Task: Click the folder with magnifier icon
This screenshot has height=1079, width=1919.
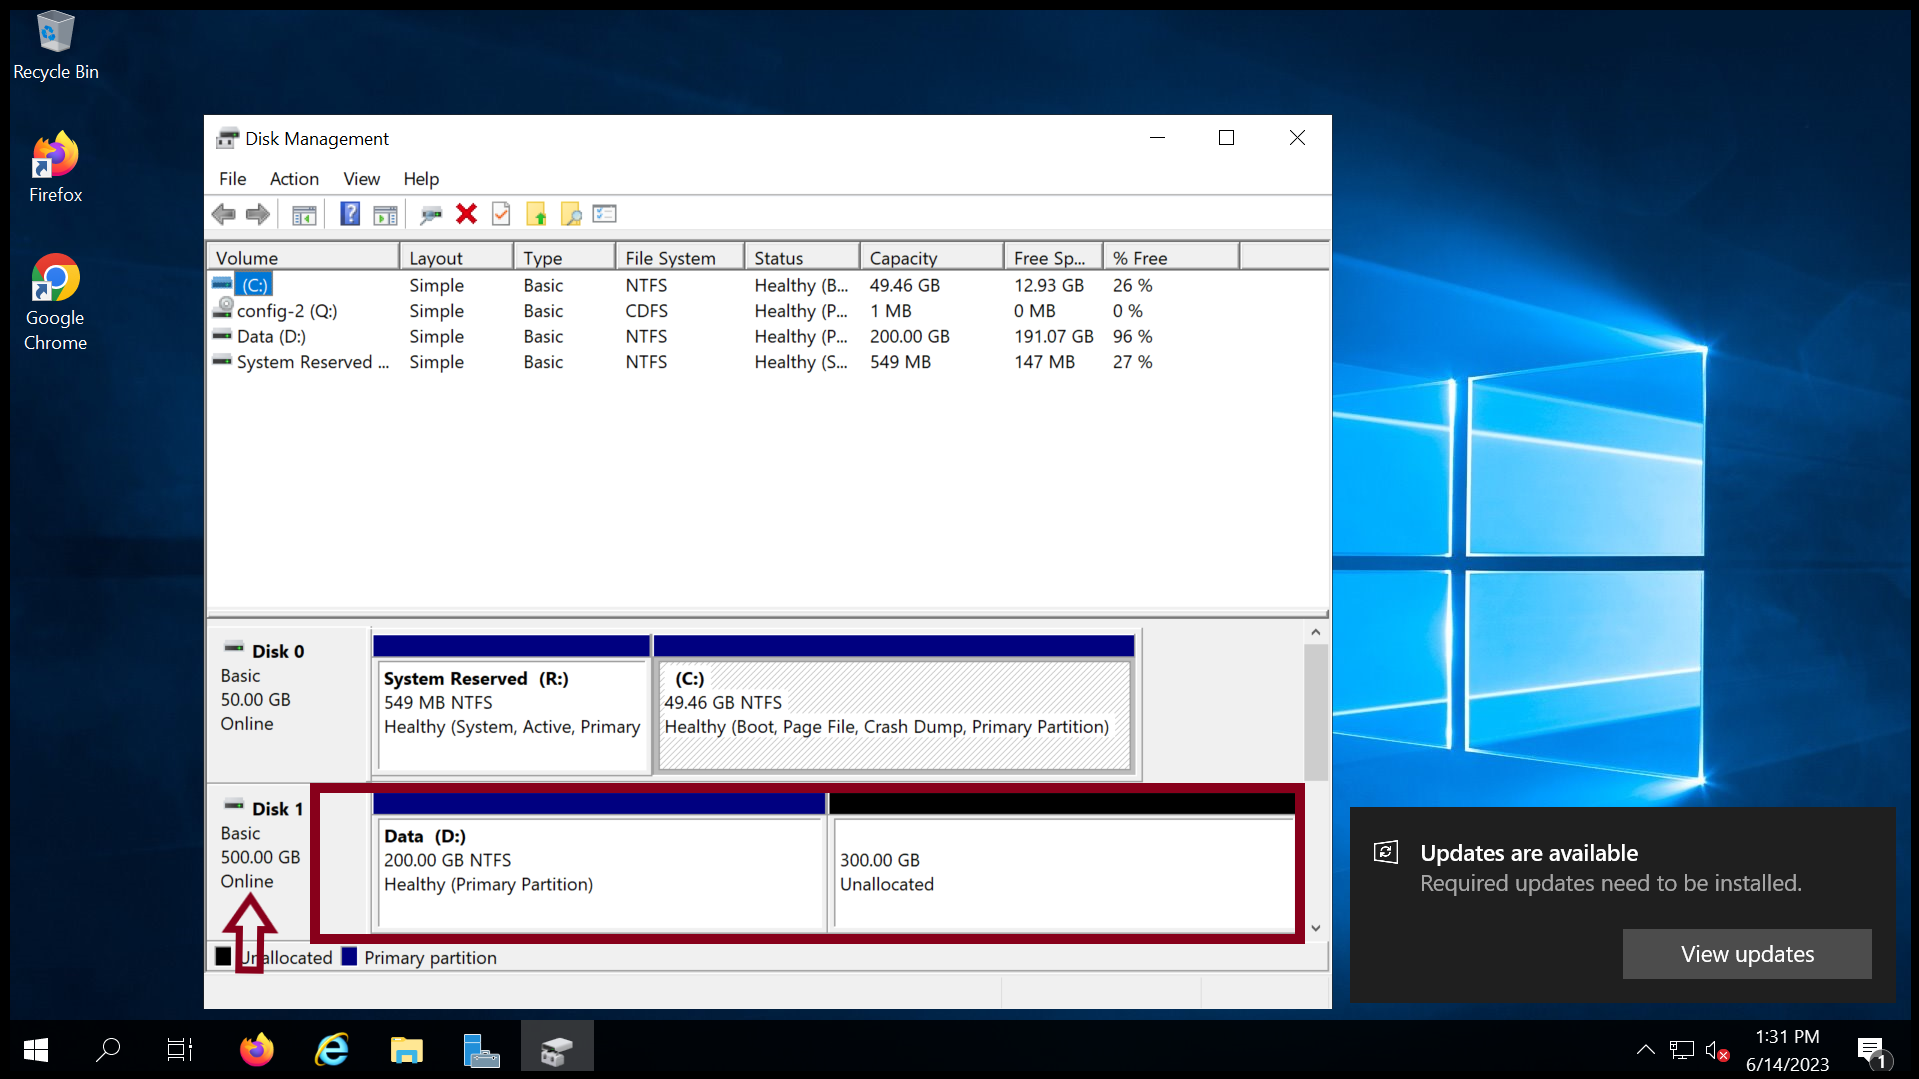Action: click(x=571, y=214)
